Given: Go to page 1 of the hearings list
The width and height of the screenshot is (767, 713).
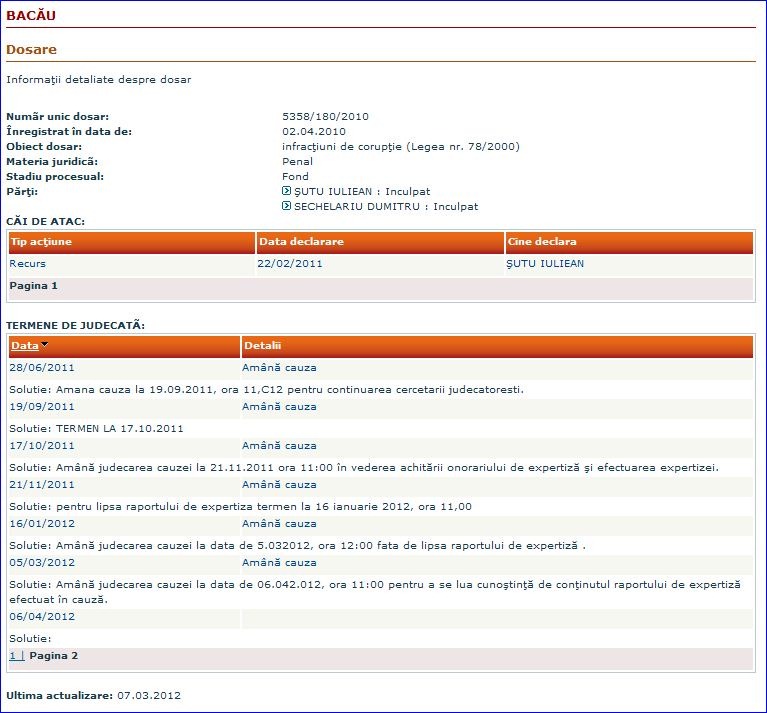Looking at the screenshot, I should click(12, 656).
